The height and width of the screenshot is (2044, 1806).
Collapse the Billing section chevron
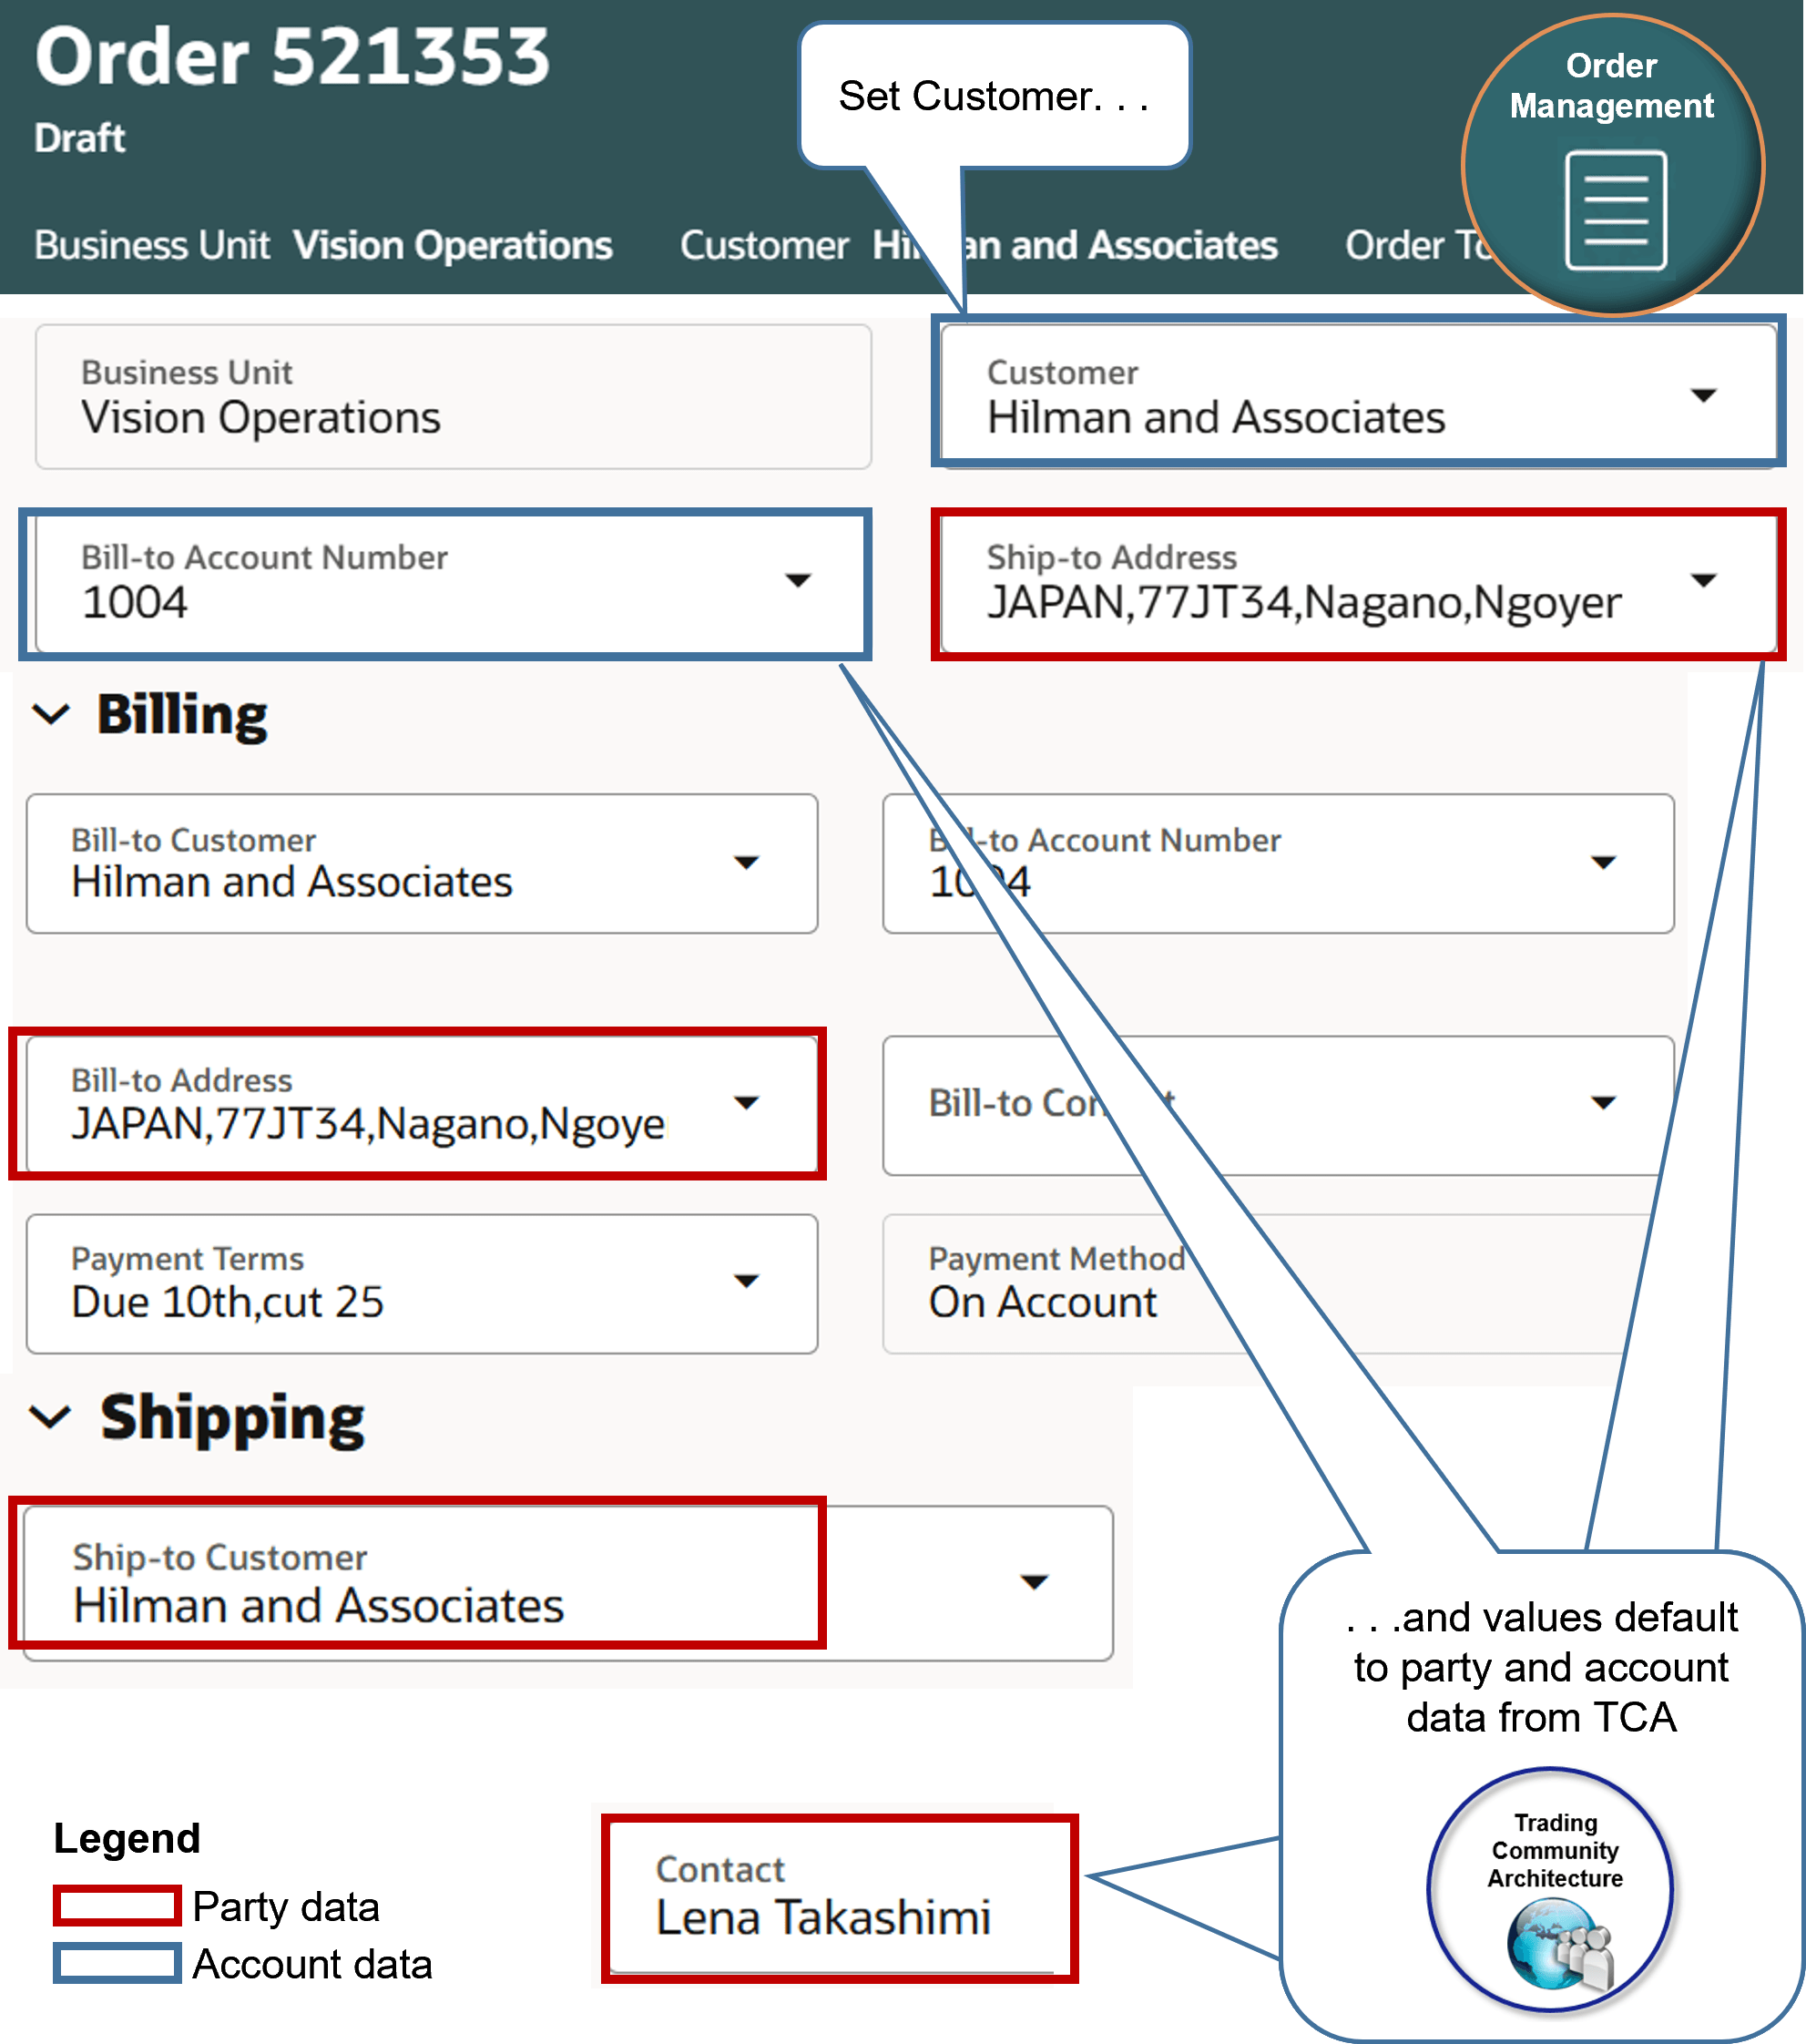tap(51, 713)
